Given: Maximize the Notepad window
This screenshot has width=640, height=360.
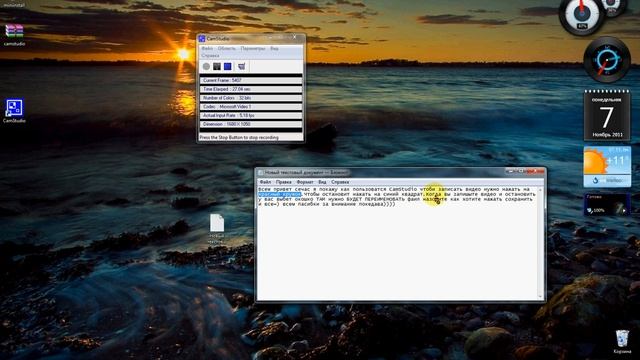Looking at the screenshot, I should [521, 171].
